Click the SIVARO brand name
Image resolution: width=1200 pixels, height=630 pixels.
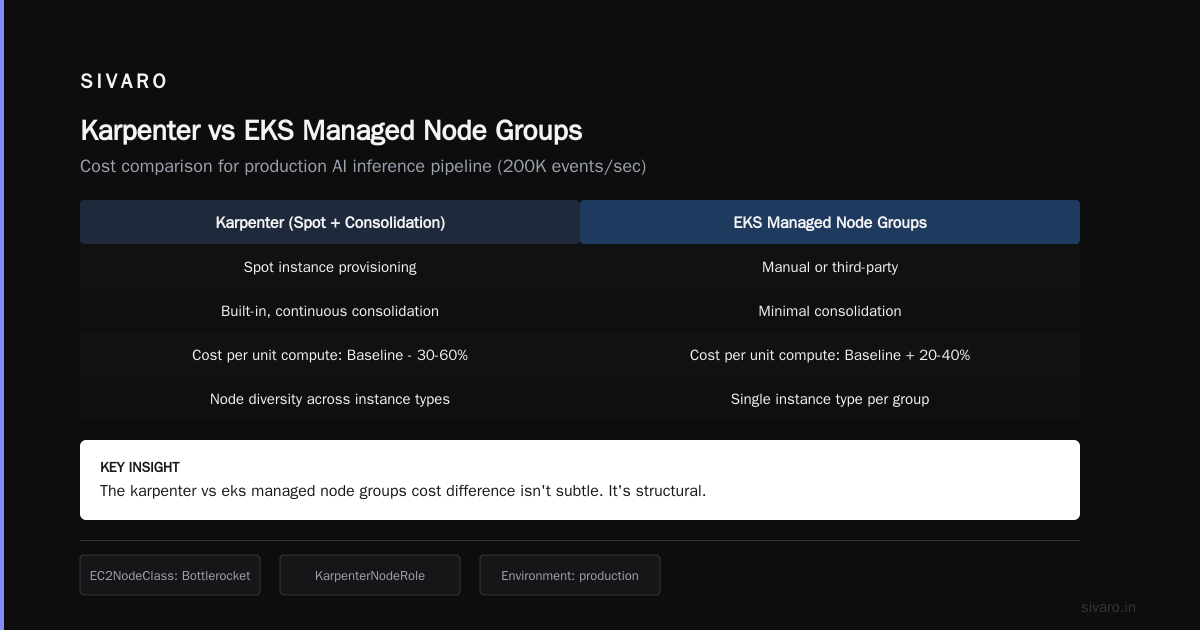124,82
